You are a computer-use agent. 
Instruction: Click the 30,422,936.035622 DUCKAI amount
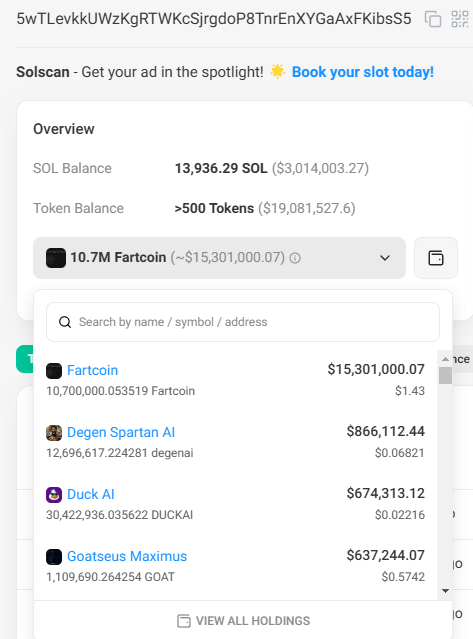pos(119,515)
